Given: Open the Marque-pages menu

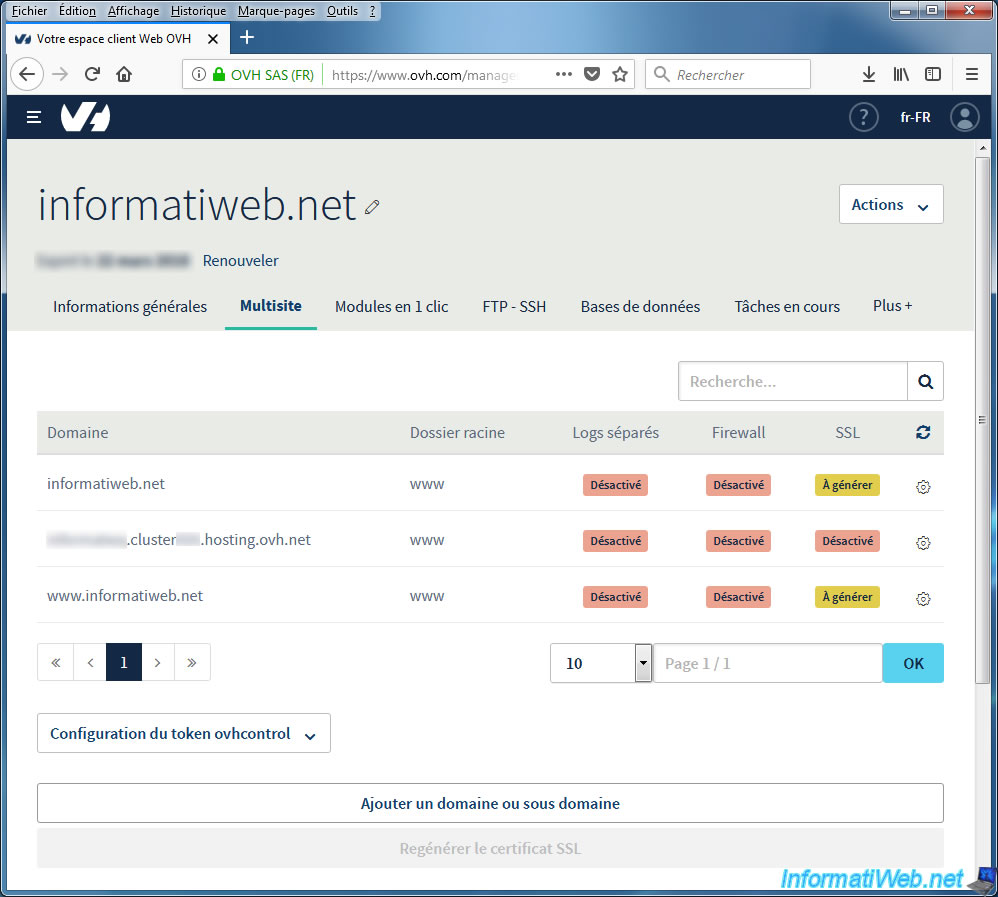Looking at the screenshot, I should click(x=276, y=11).
